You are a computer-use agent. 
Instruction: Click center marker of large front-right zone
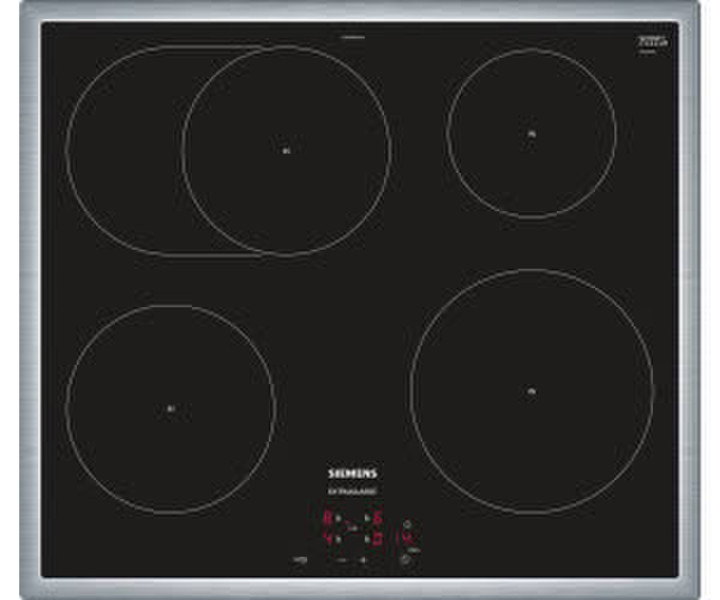tap(531, 391)
